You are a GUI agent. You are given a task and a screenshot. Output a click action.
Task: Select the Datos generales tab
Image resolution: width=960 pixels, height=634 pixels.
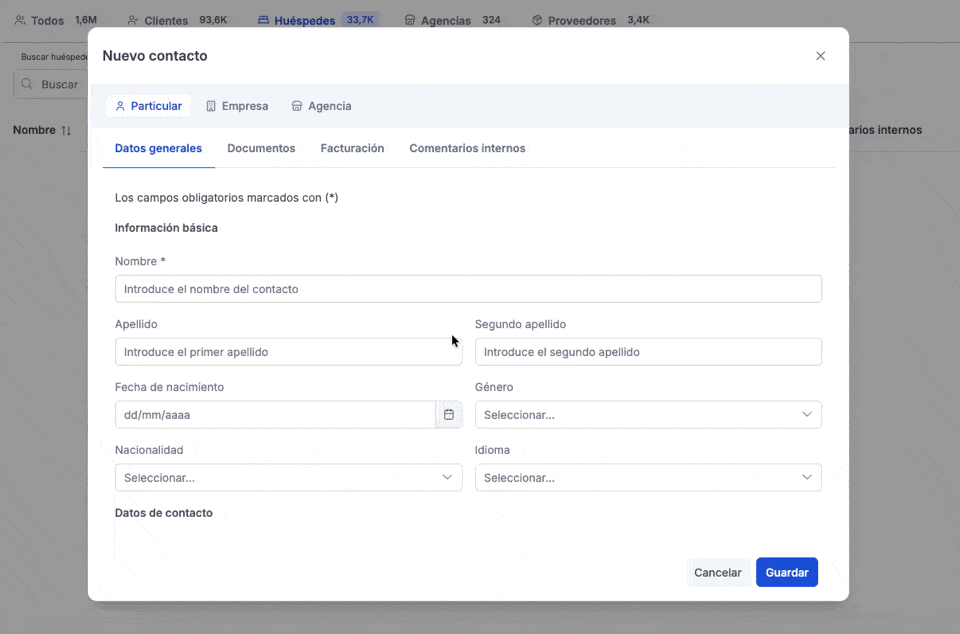(158, 148)
